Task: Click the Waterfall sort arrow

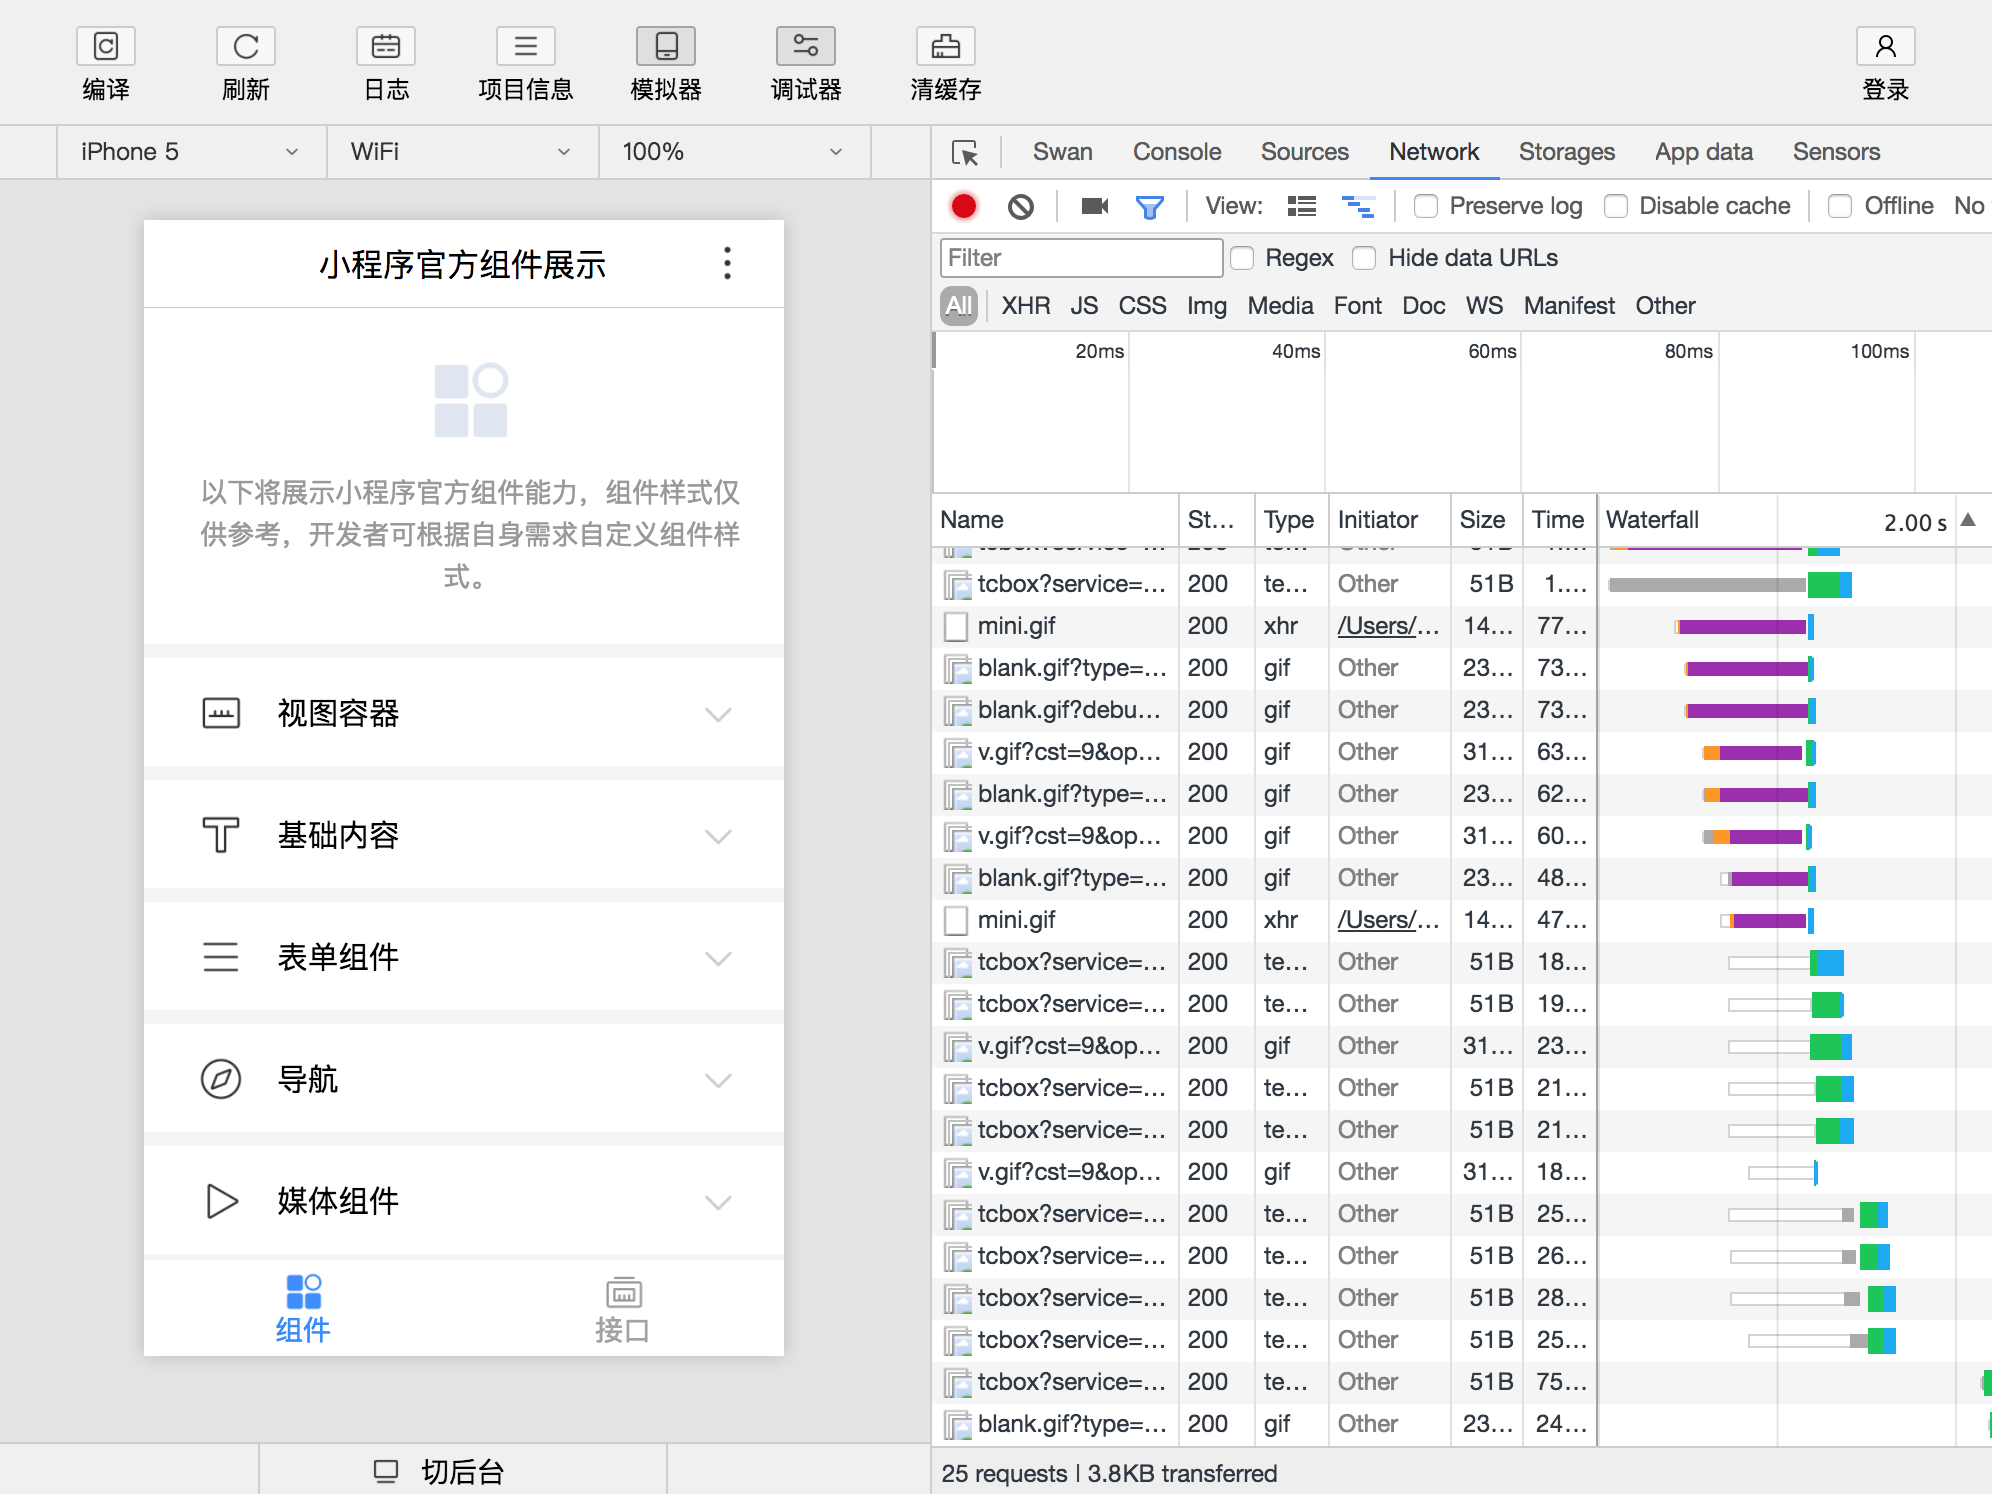Action: click(x=1968, y=520)
